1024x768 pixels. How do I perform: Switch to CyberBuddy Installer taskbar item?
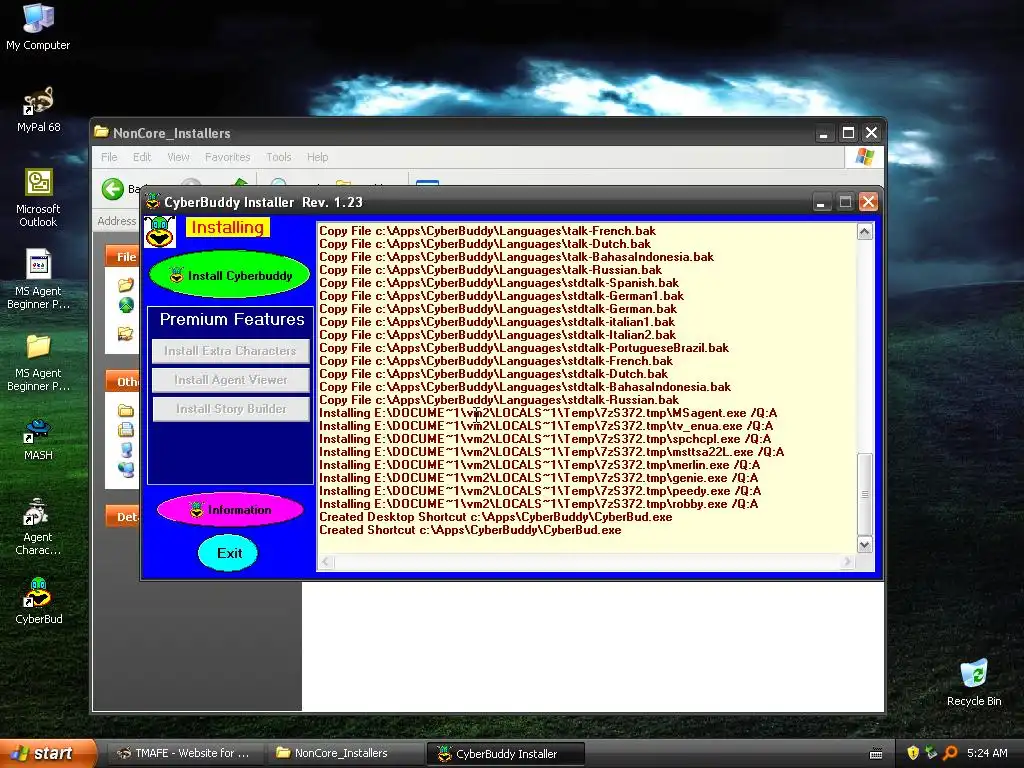505,754
